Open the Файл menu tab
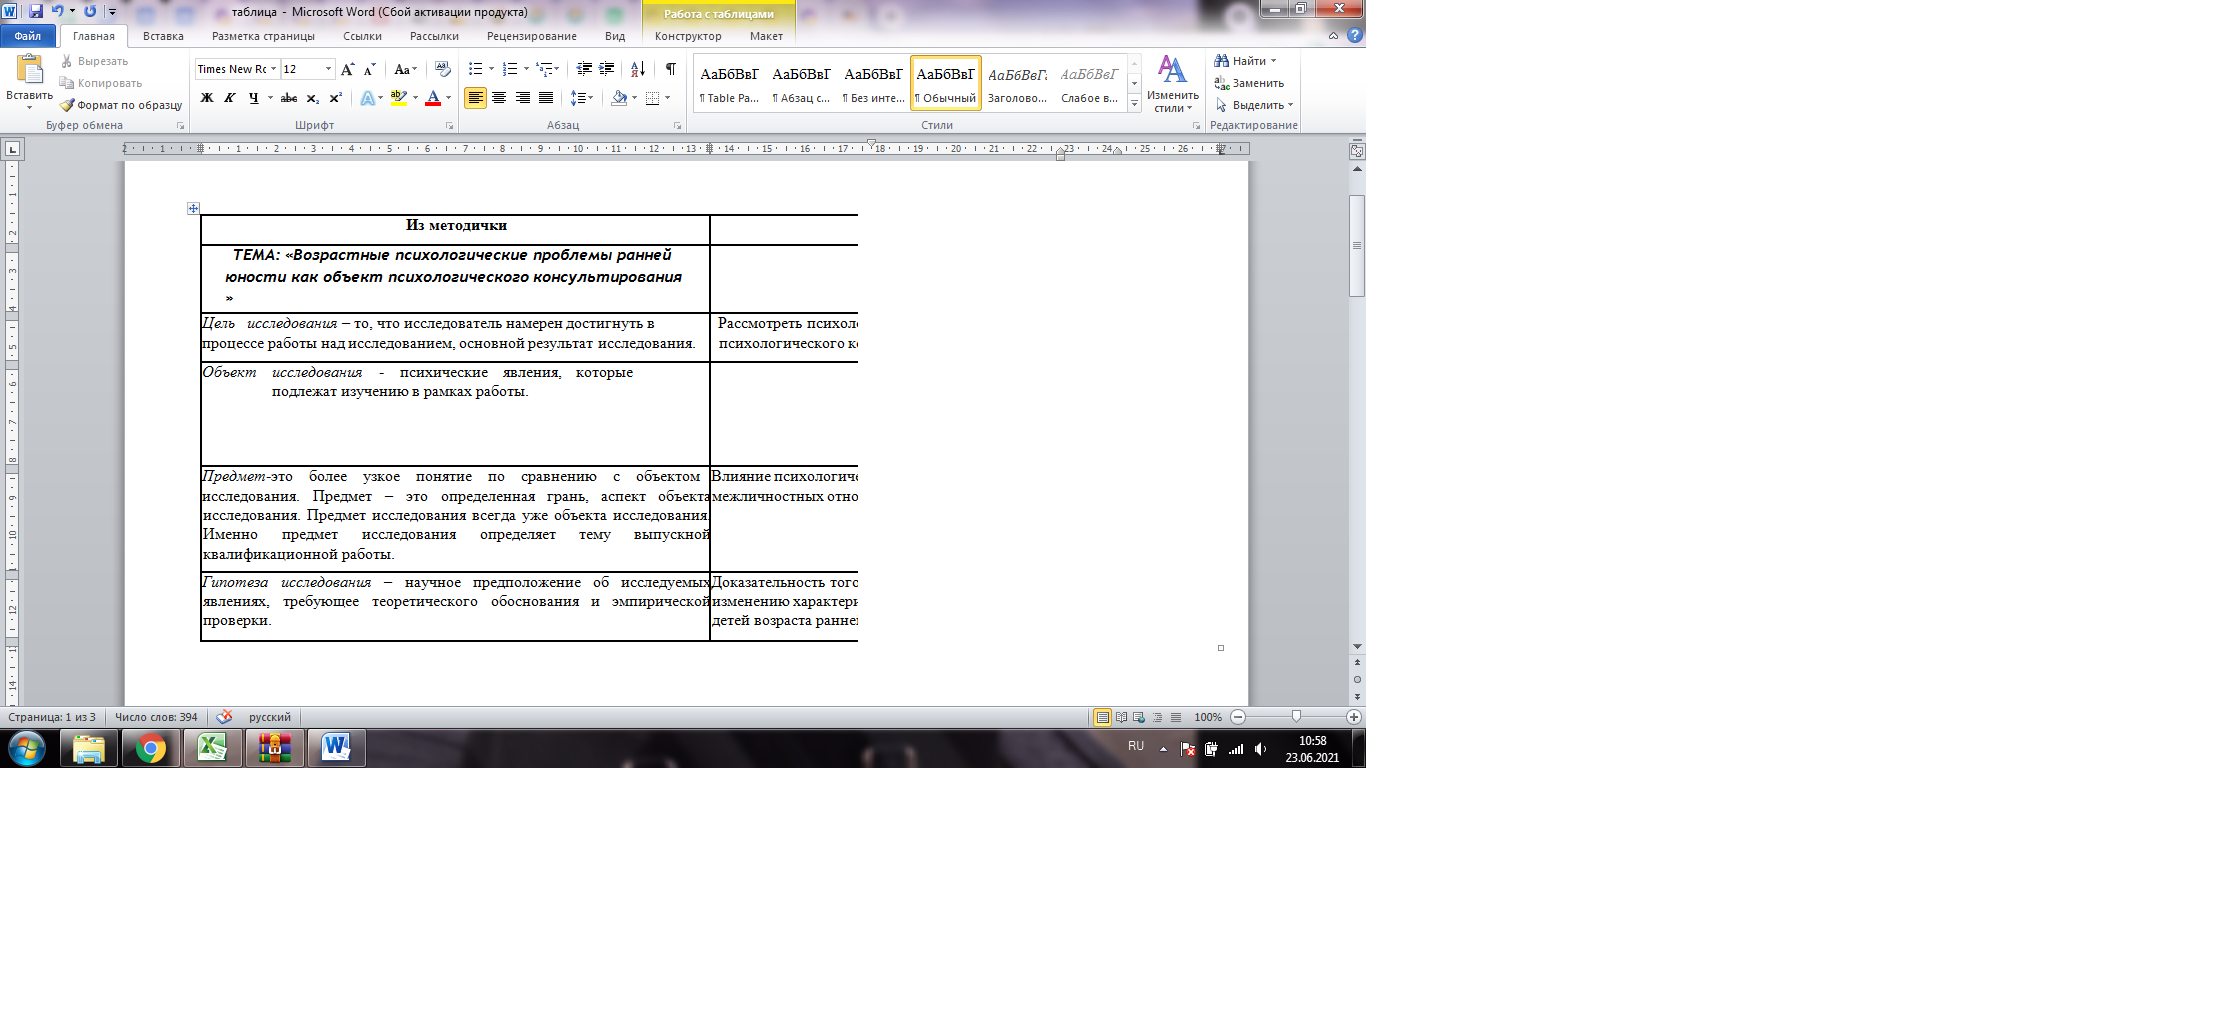This screenshot has height=1016, width=2218. pos(28,36)
